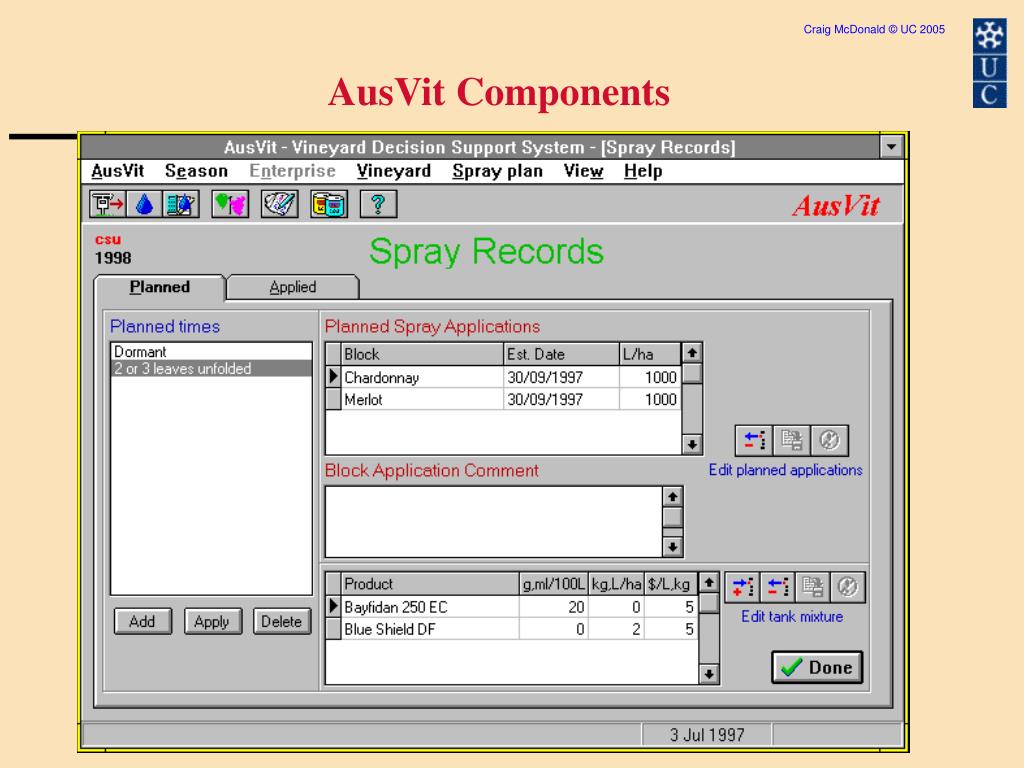Click the blue water droplet toolbar icon
The width and height of the screenshot is (1024, 768).
click(144, 204)
